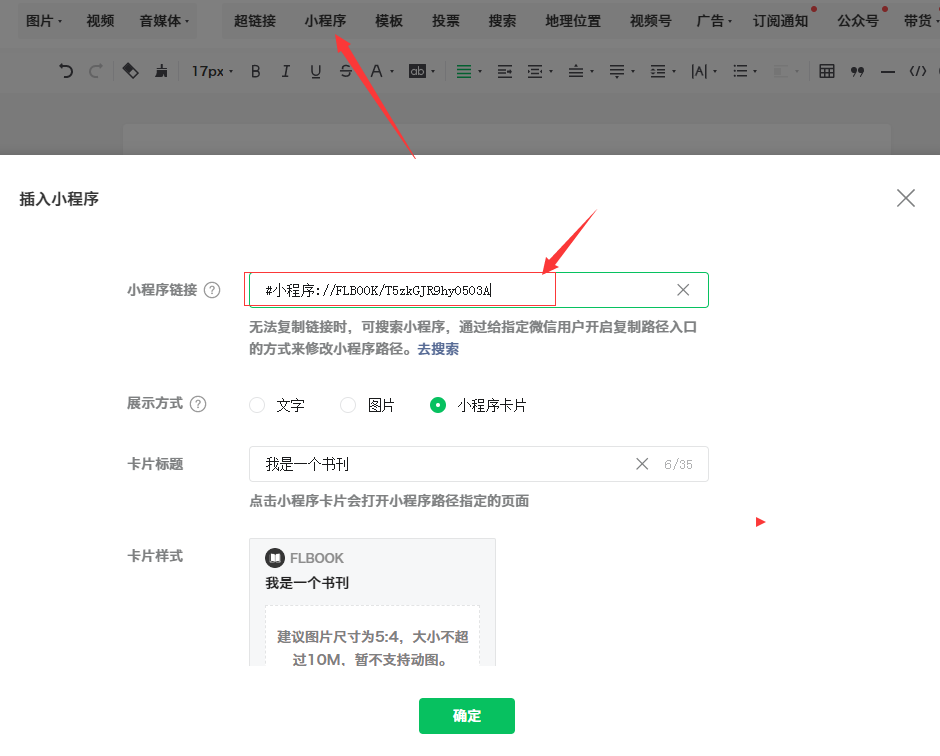Select the 图片 display option
The image size is (940, 756).
pyautogui.click(x=348, y=405)
